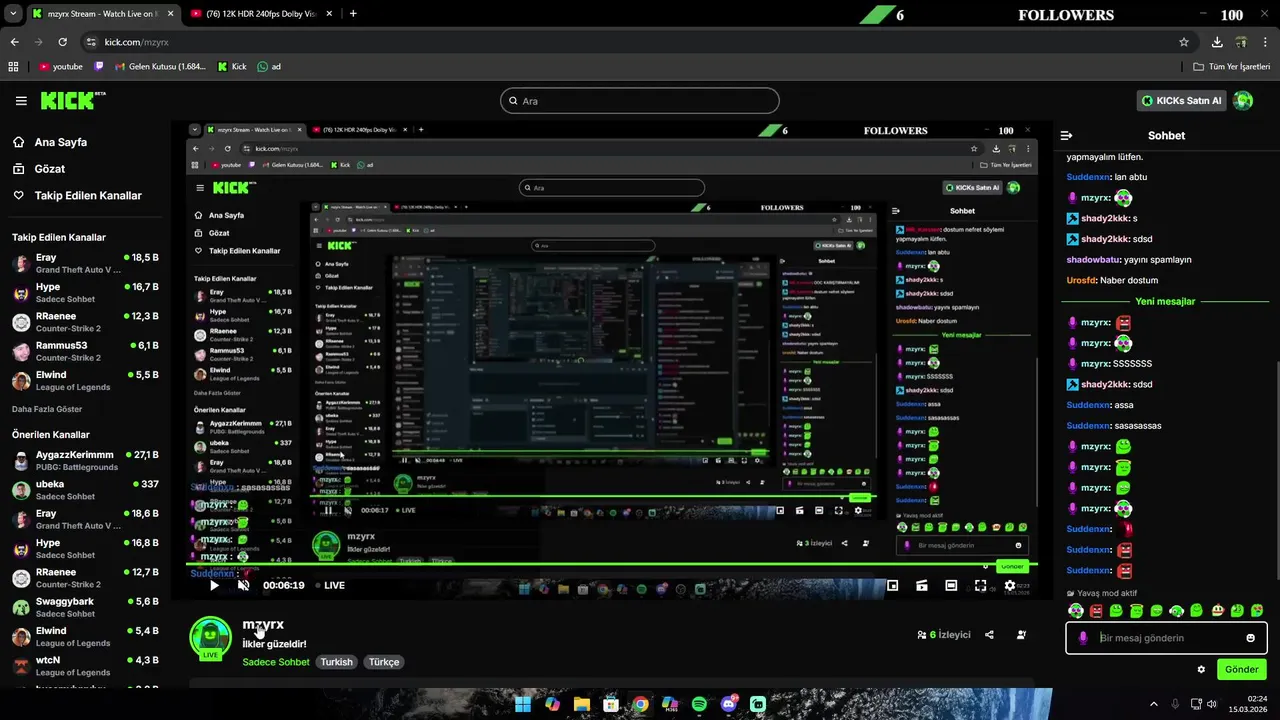Open Takip Edilen Kanallar followed channels
Viewport: 1280px width, 720px height.
tap(77, 196)
